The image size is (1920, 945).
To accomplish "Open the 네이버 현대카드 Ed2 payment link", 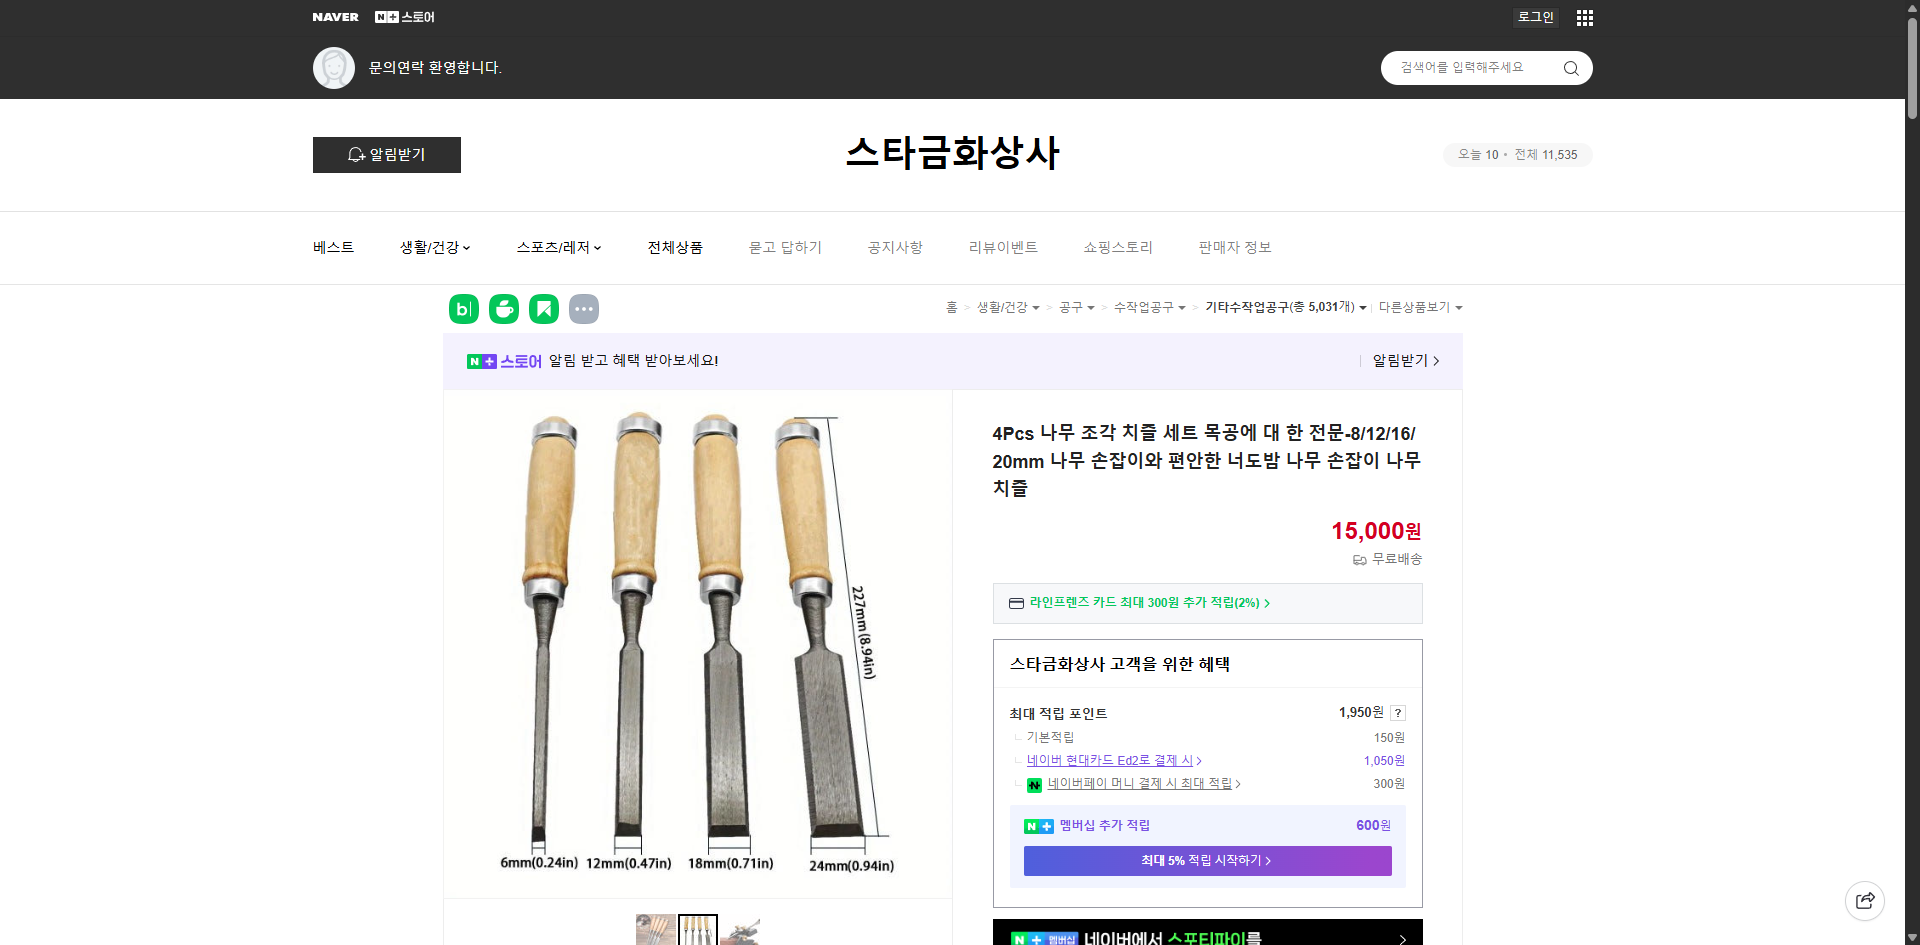I will tap(1112, 760).
